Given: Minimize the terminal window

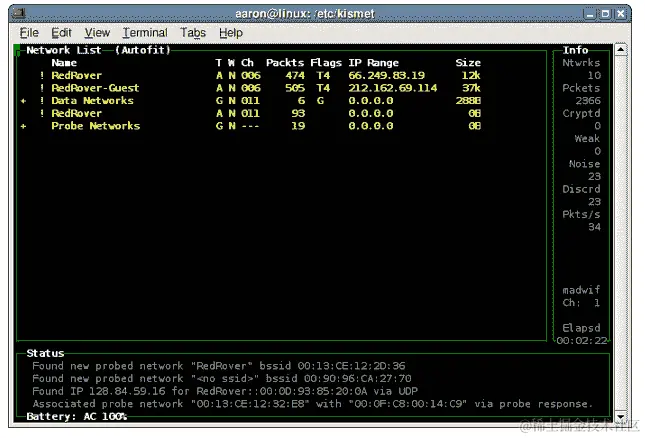Looking at the screenshot, I should (x=590, y=14).
